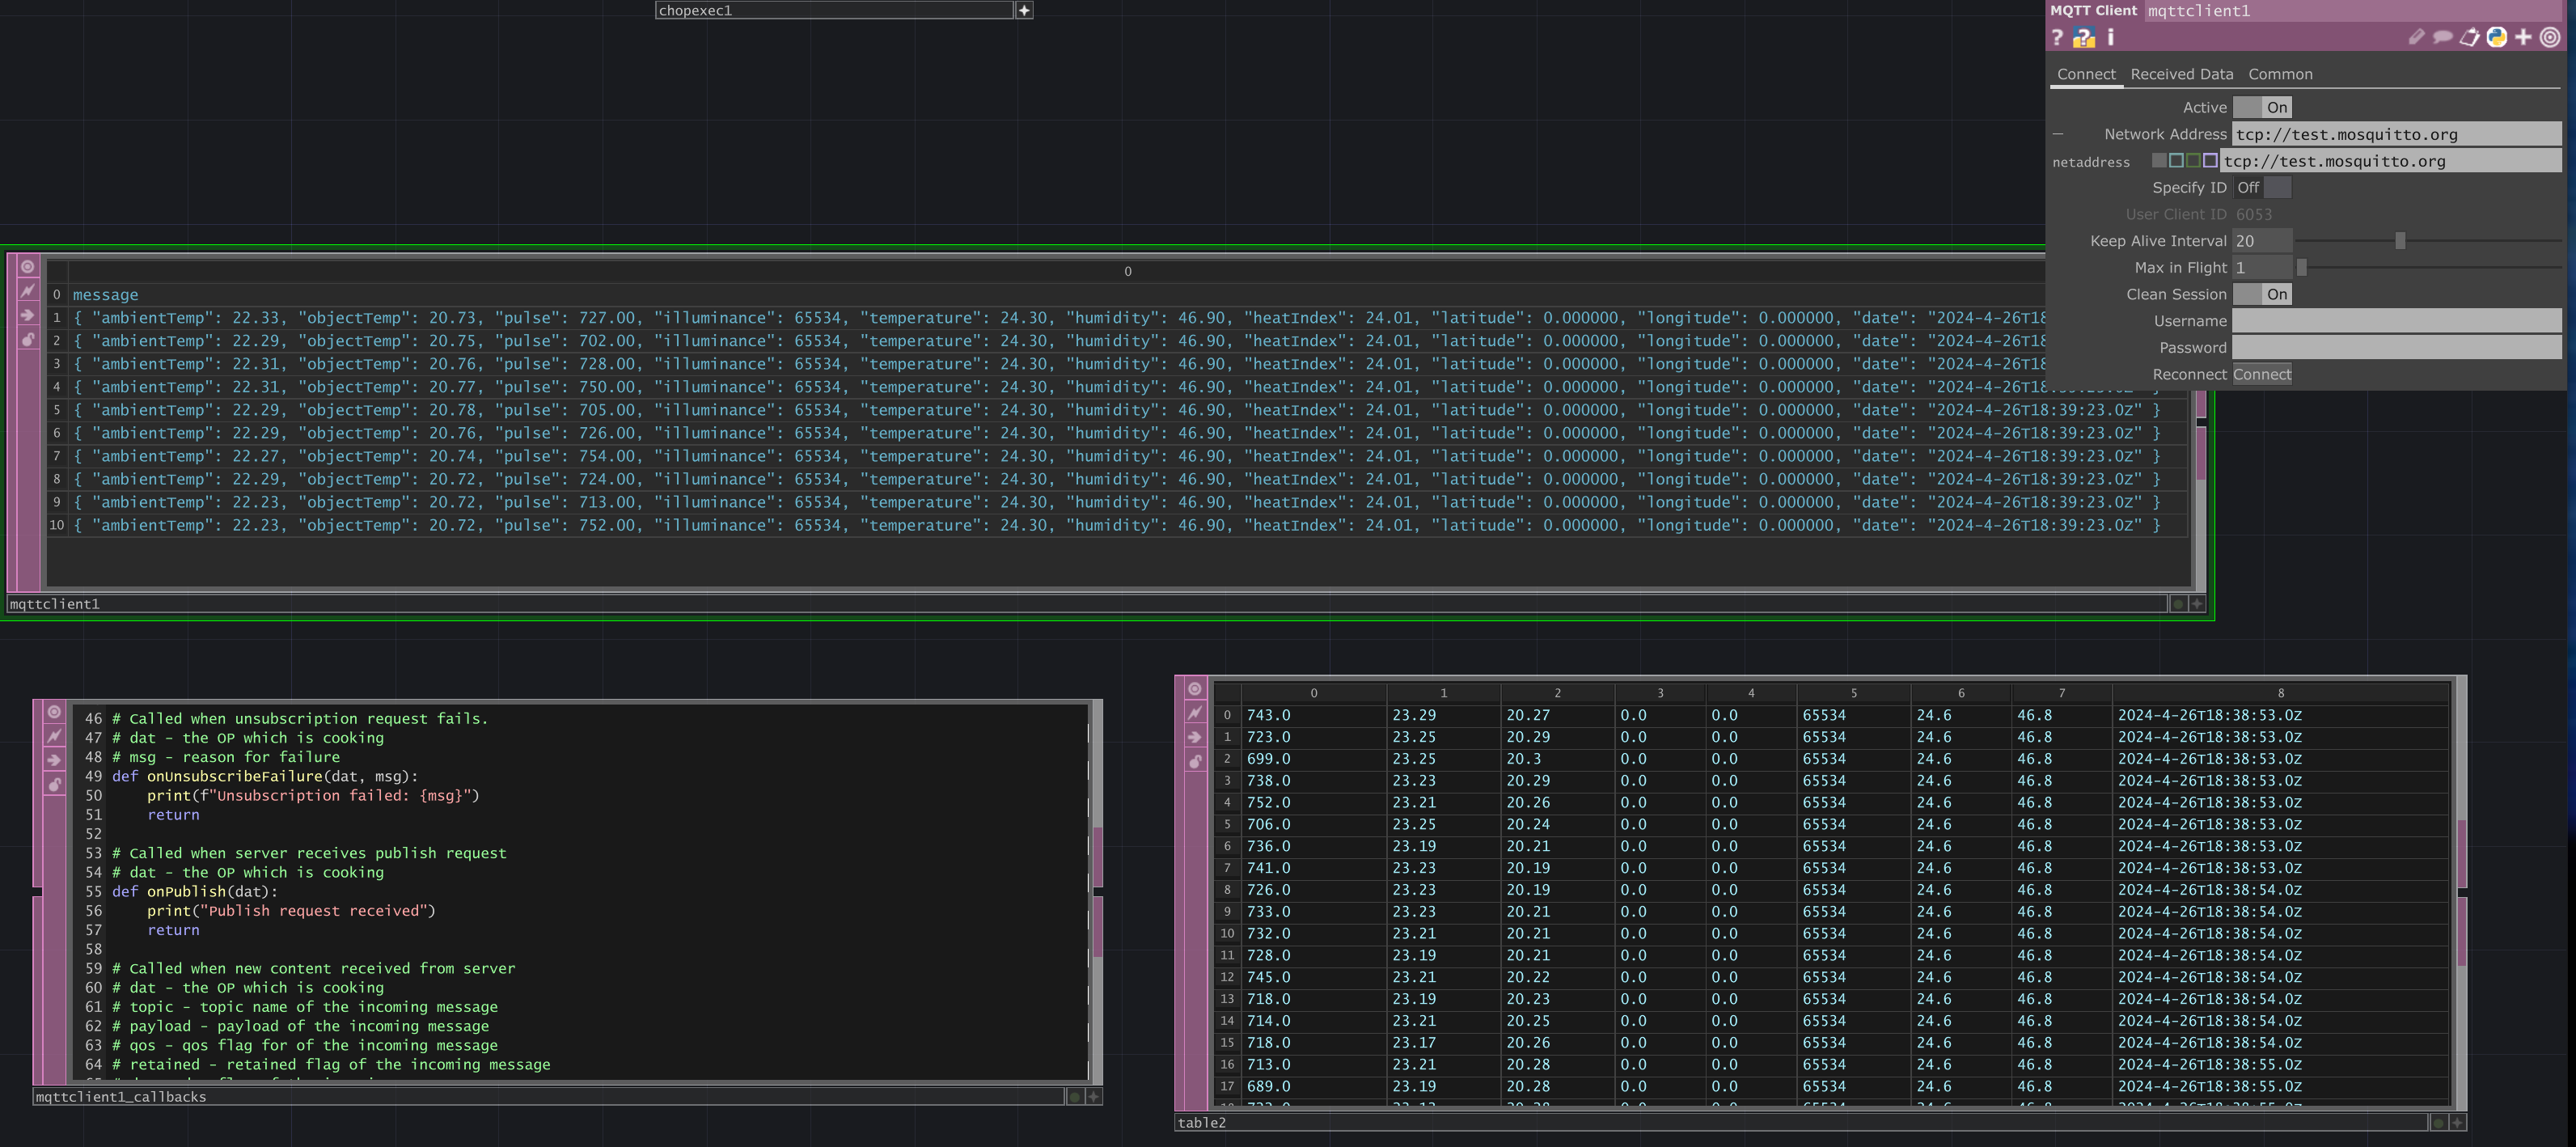2576x1147 pixels.
Task: Toggle the Active switch
Action: (2262, 108)
